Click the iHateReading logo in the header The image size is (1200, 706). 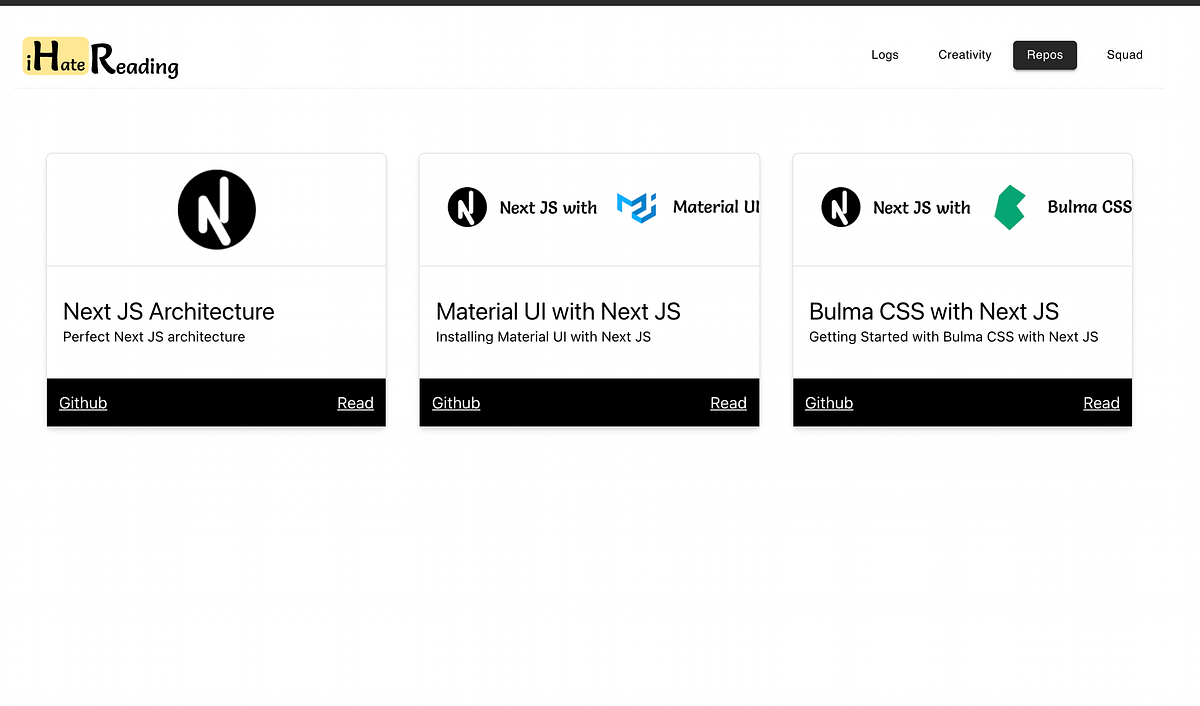(99, 58)
